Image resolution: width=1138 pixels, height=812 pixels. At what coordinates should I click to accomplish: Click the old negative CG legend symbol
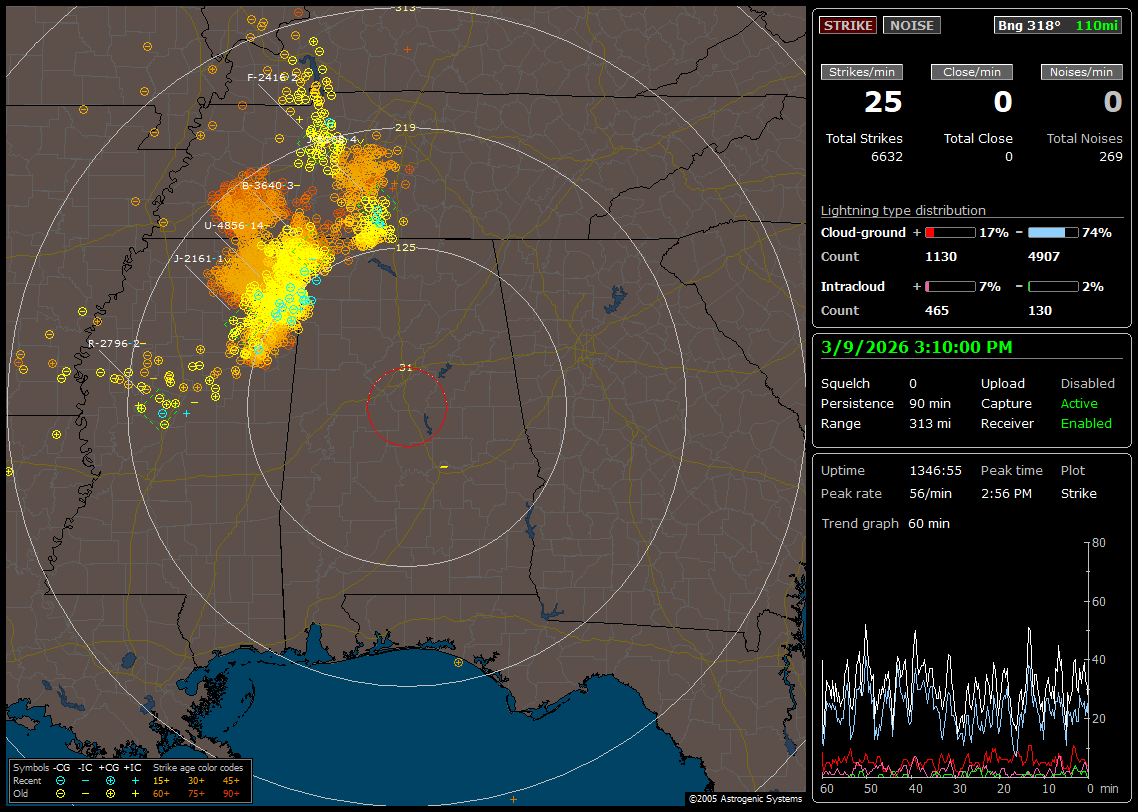[x=60, y=793]
